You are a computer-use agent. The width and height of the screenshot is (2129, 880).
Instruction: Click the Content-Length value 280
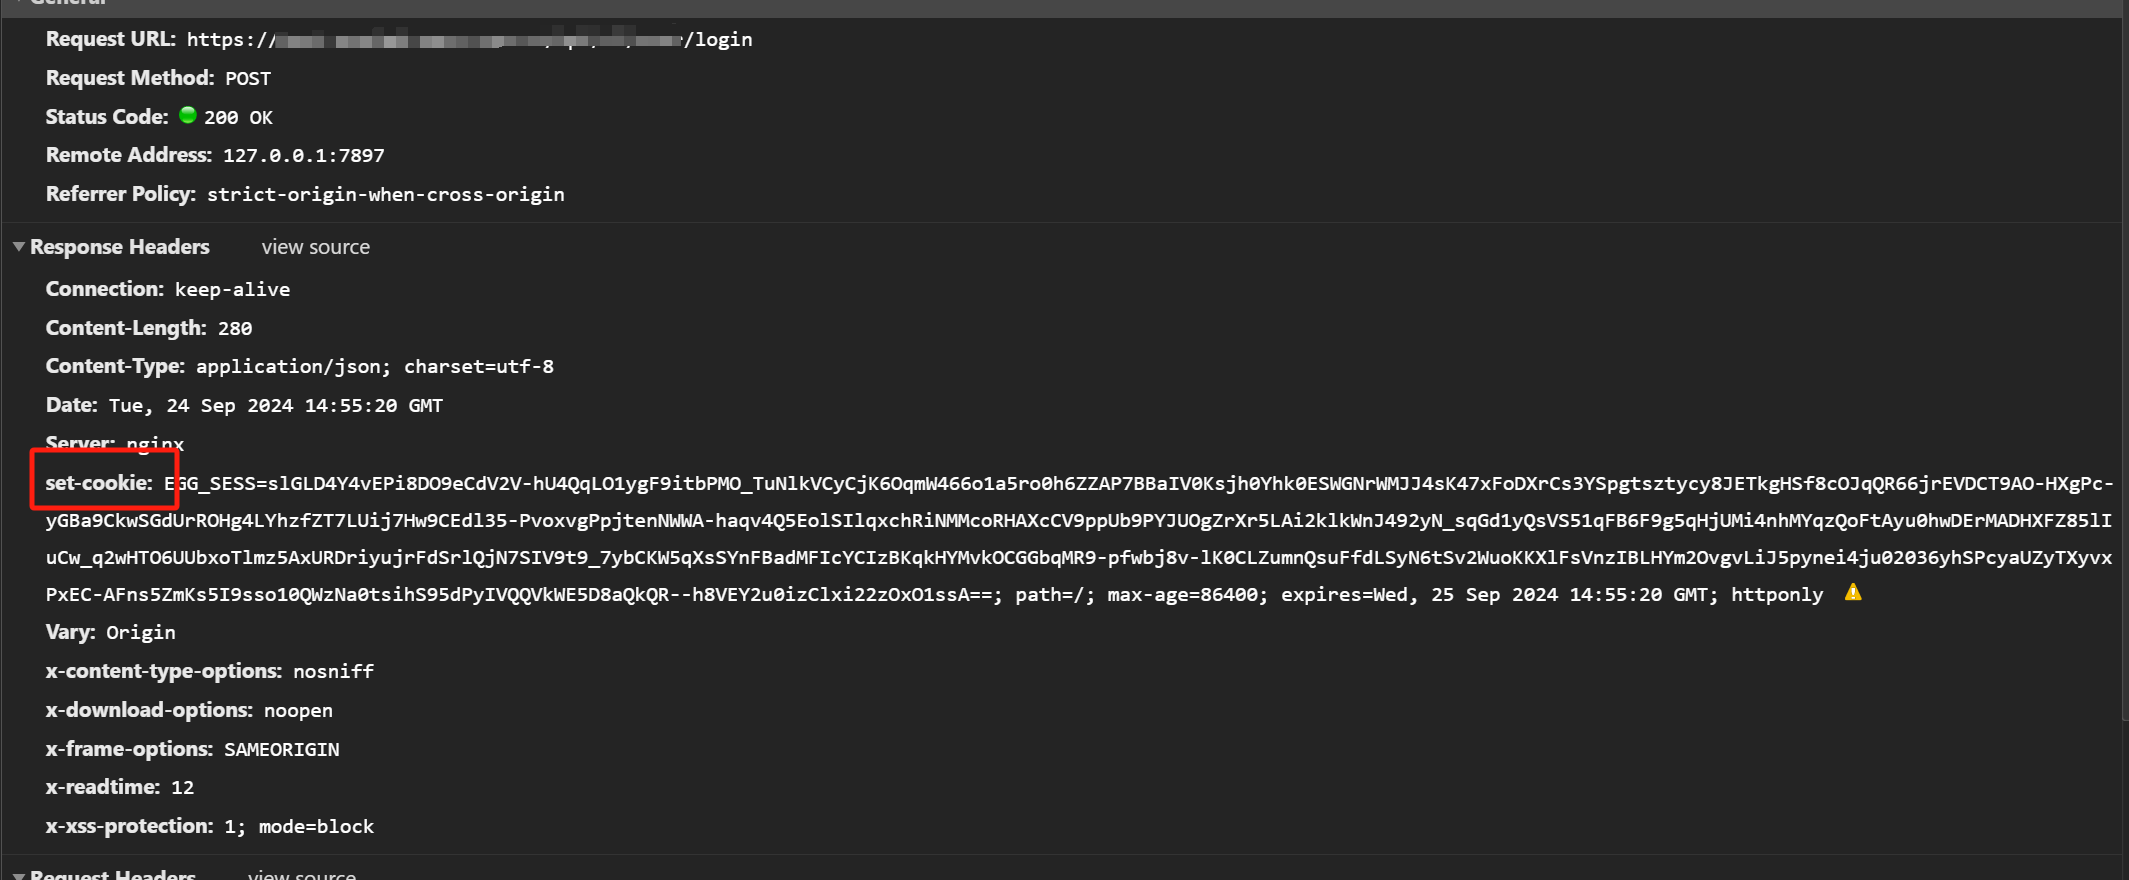tap(235, 329)
